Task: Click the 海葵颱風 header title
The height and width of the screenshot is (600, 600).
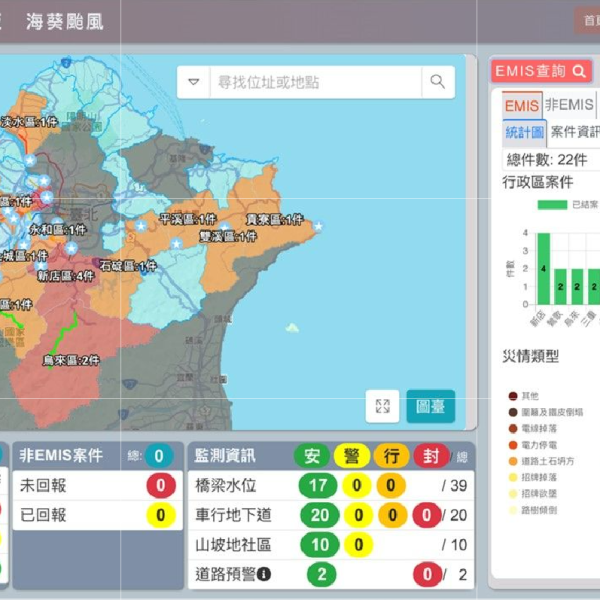Action: coord(65,21)
